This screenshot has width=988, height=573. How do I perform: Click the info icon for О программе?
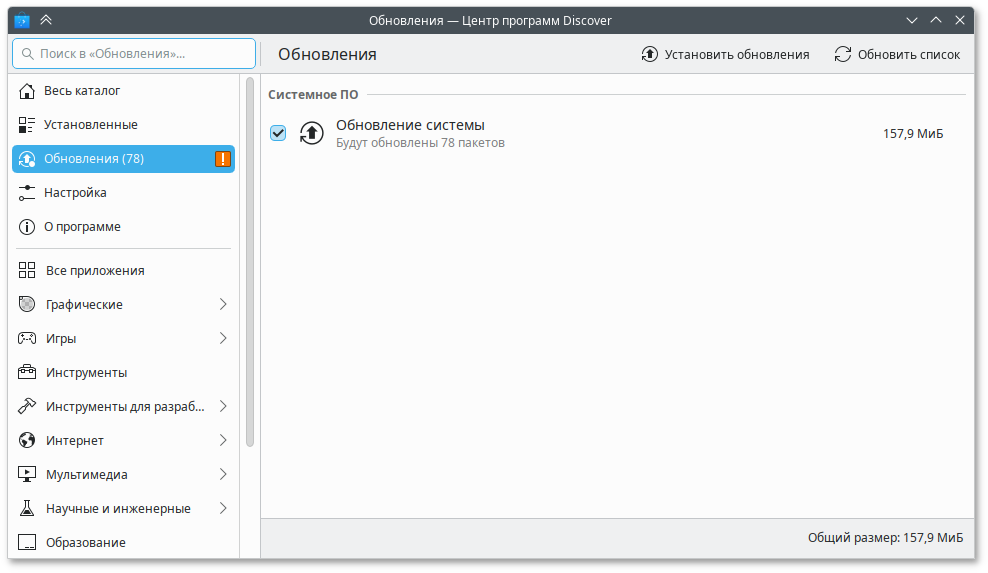27,227
